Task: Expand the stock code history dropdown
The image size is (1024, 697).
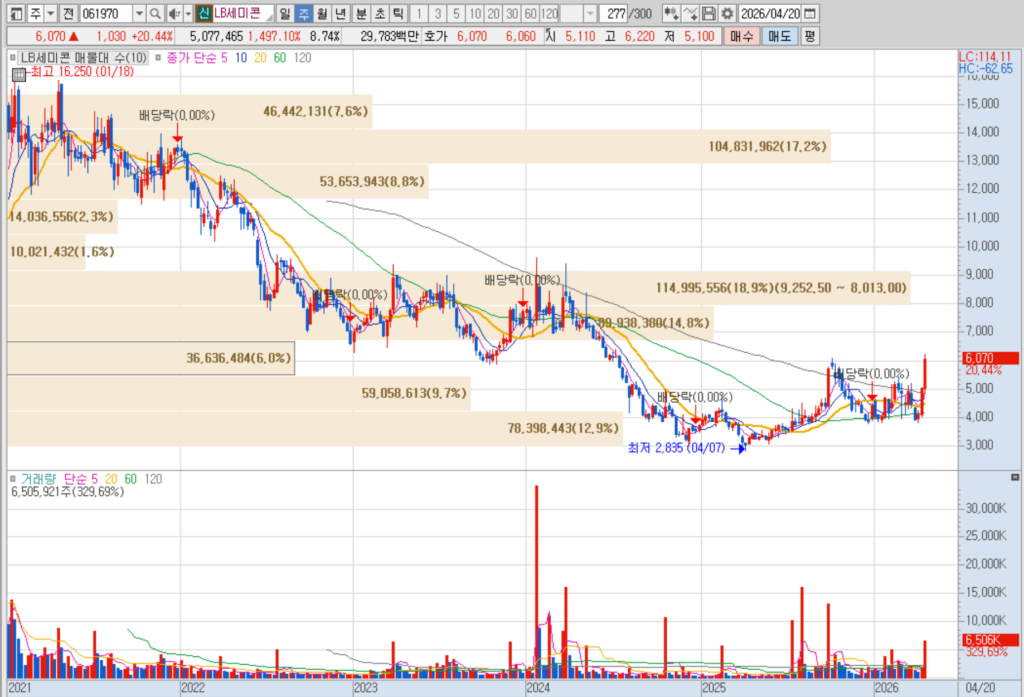Action: pos(139,13)
